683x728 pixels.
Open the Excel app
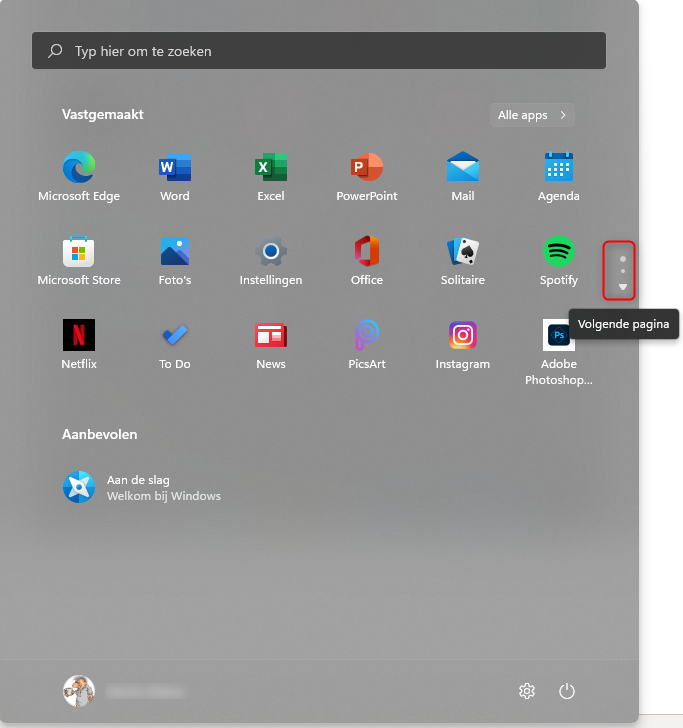point(271,176)
